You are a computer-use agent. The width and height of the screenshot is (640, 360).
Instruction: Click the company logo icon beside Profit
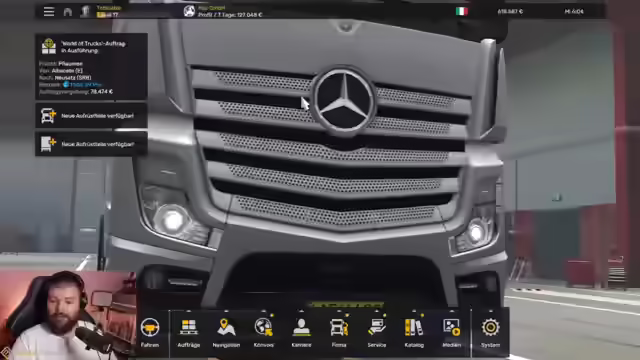click(x=189, y=11)
